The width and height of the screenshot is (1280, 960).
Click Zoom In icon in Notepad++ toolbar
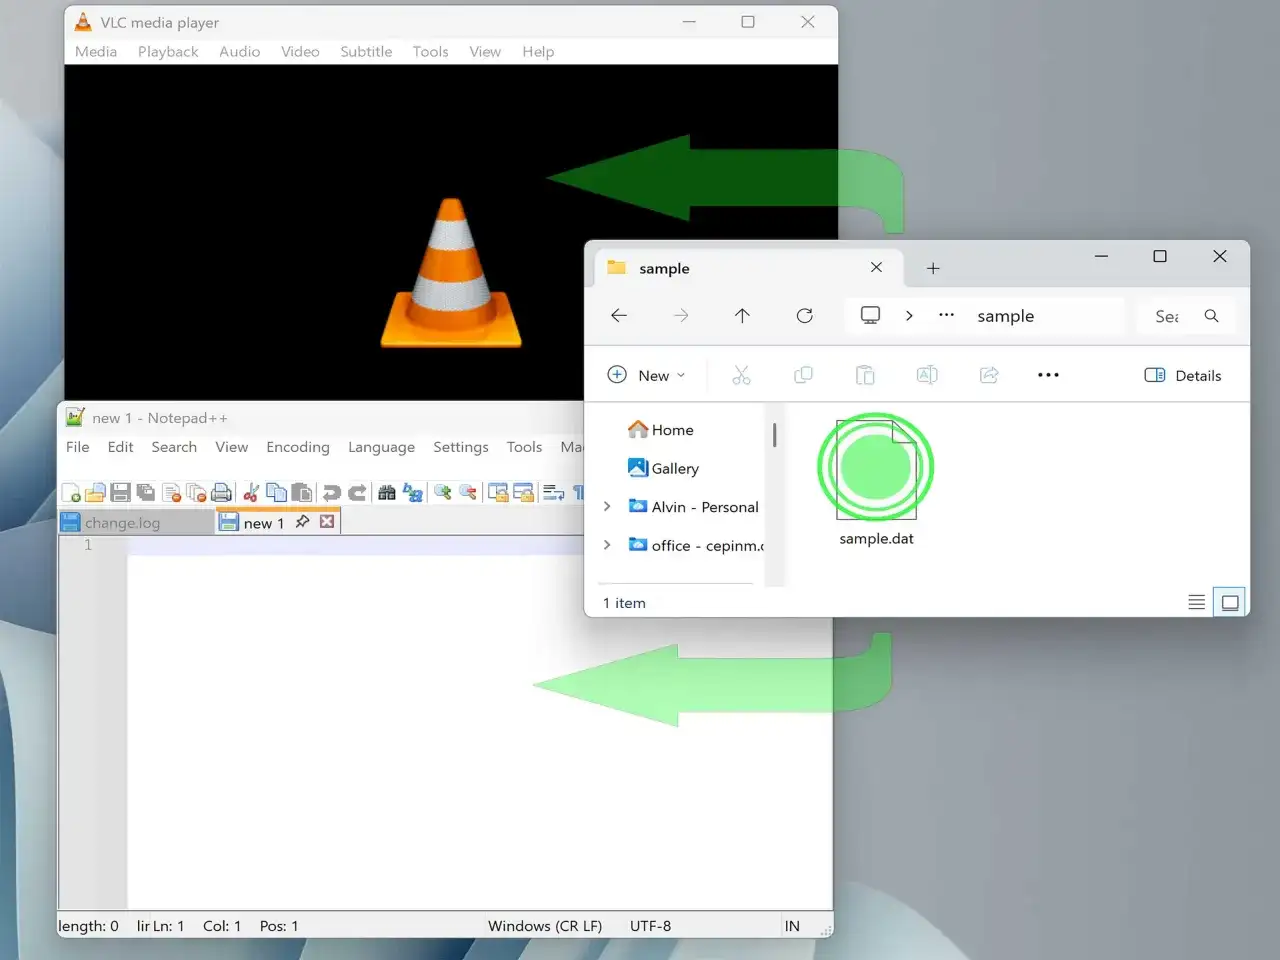coord(442,492)
